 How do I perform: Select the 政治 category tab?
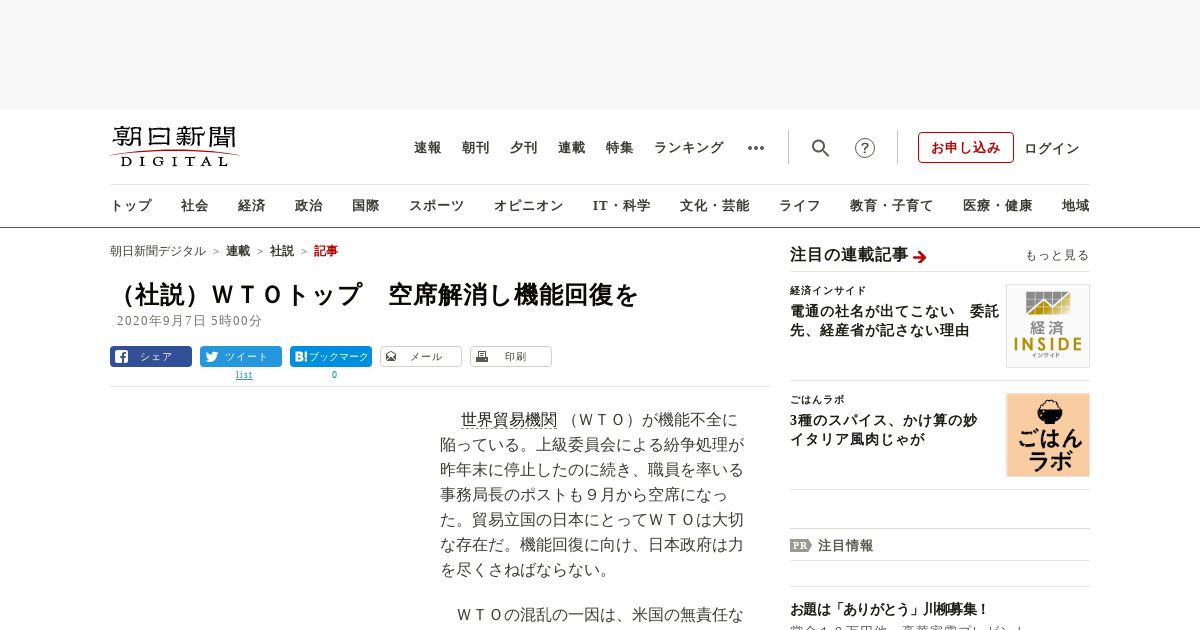pyautogui.click(x=309, y=206)
